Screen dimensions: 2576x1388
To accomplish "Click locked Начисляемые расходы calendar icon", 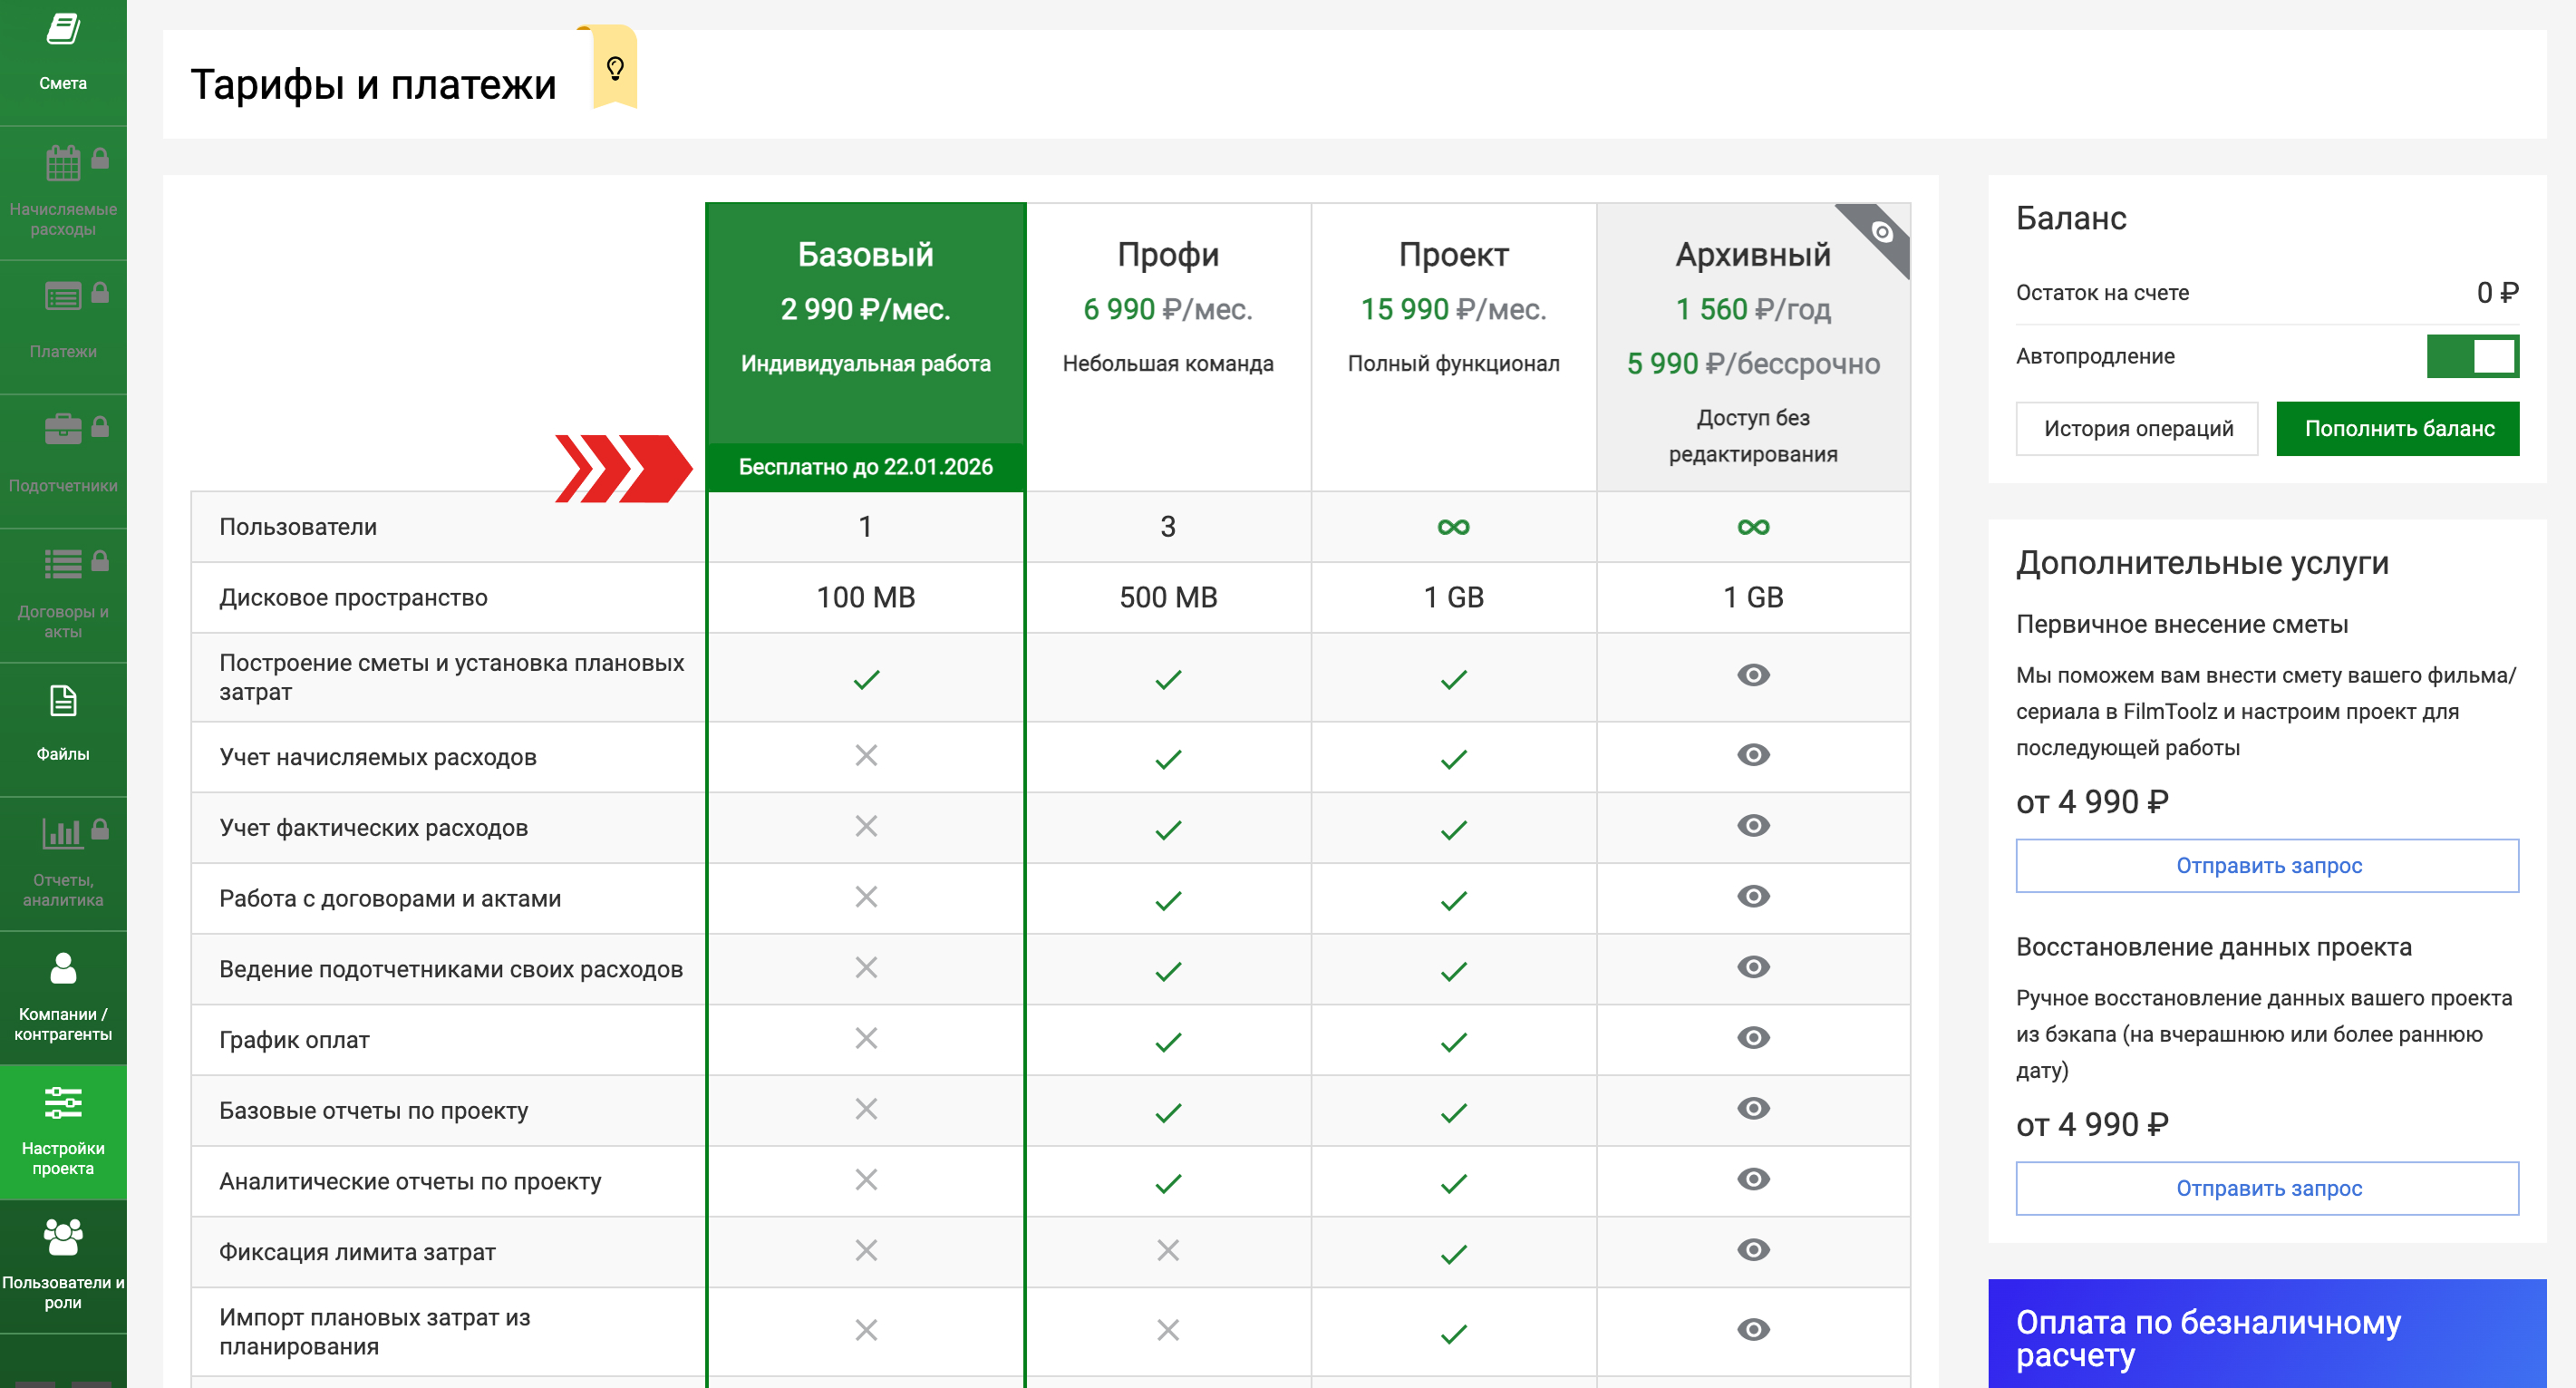I will [63, 163].
